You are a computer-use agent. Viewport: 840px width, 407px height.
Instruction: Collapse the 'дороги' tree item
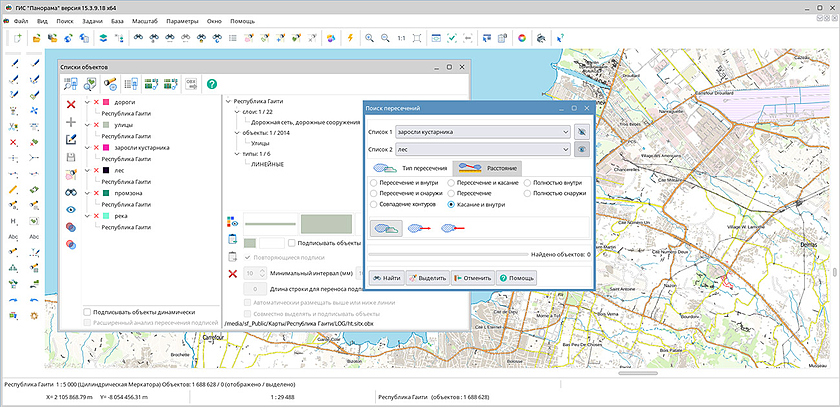tap(88, 102)
